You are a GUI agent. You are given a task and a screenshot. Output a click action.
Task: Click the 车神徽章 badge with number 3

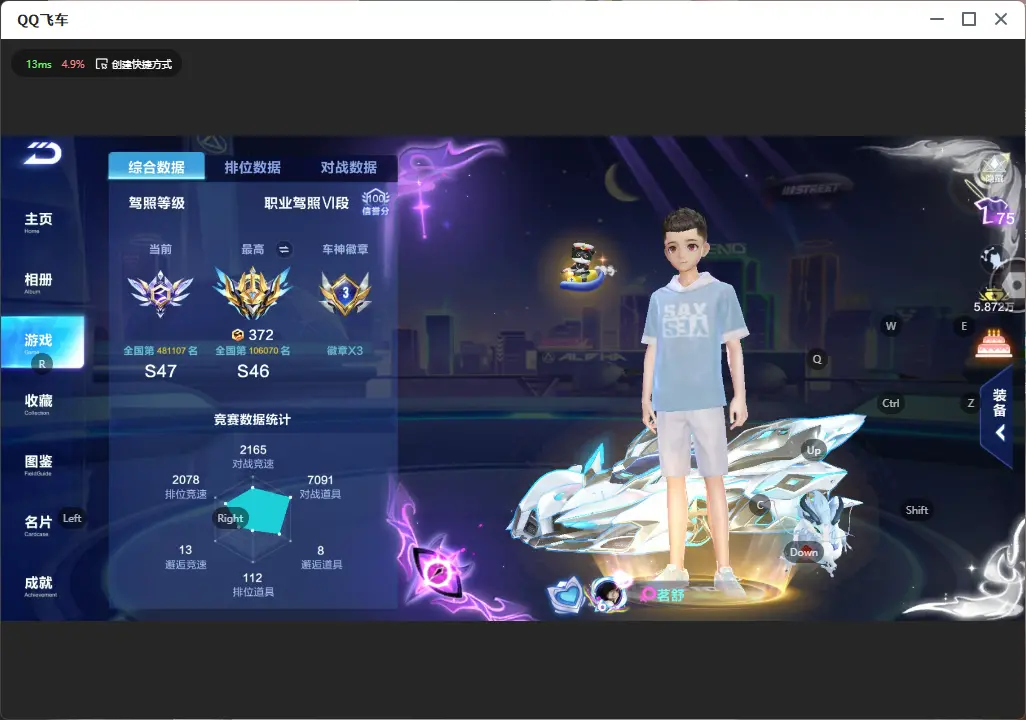pos(345,293)
